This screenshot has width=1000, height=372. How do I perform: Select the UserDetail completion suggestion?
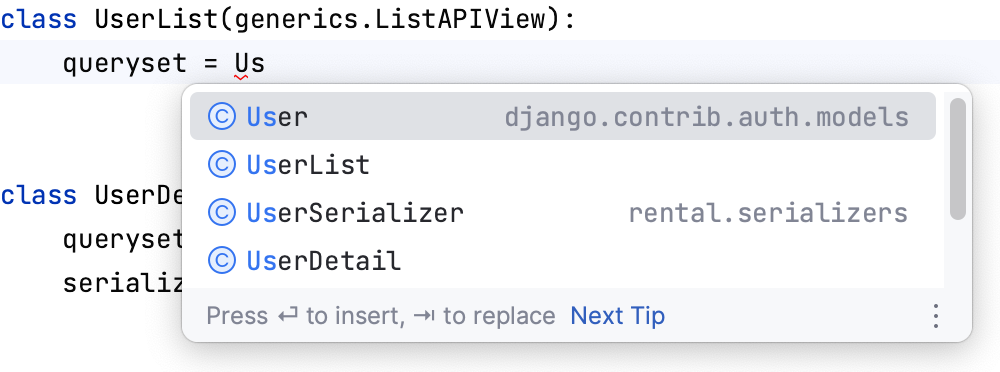click(562, 260)
